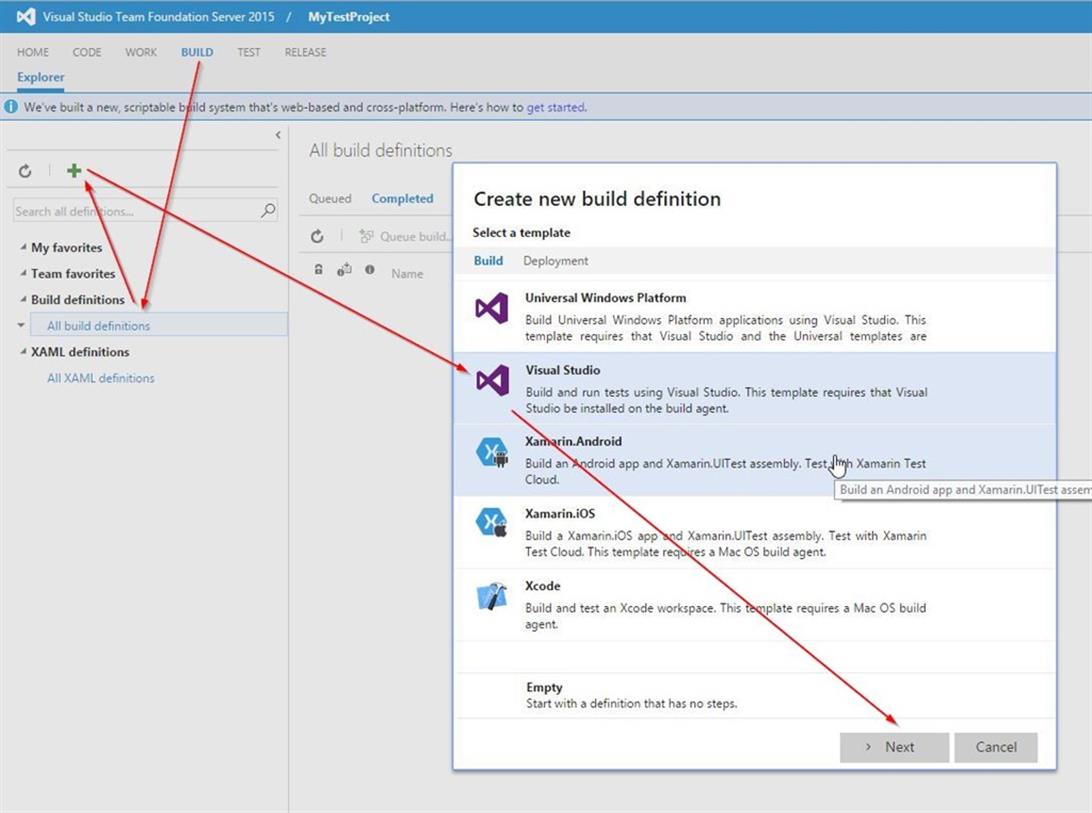Click the Visual Studio logo in header

(26, 17)
